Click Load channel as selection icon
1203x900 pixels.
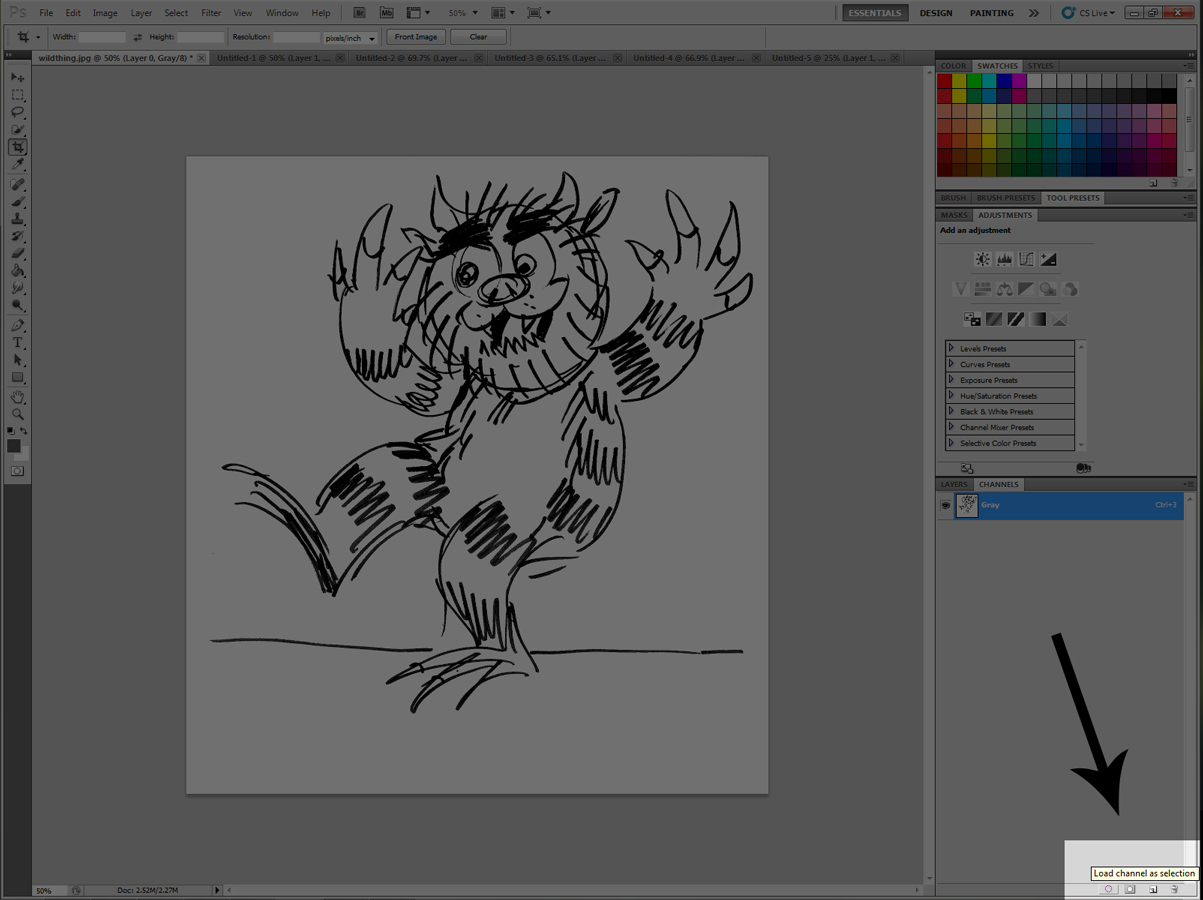click(1108, 889)
